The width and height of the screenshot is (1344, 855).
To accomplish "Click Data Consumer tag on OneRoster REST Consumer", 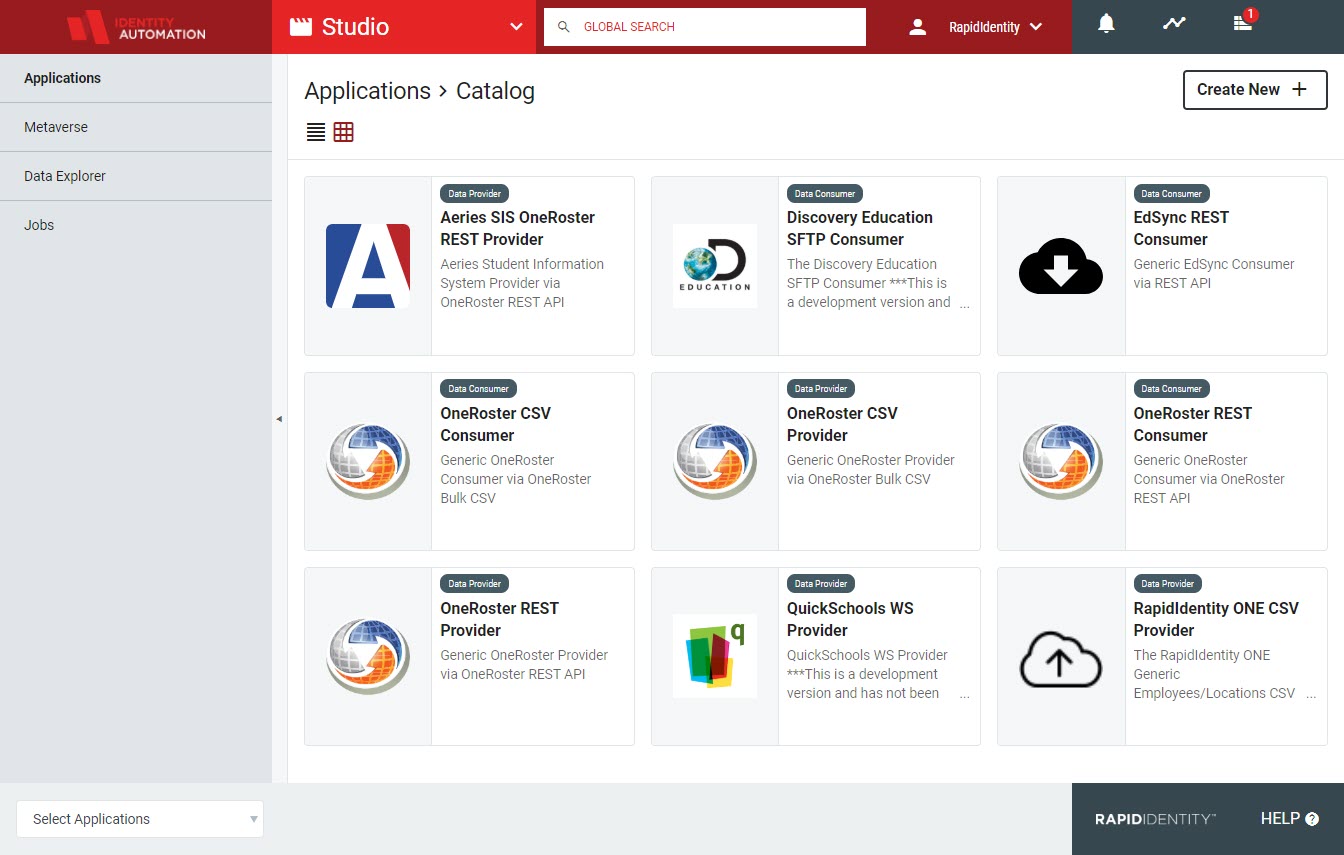I will pyautogui.click(x=1172, y=388).
